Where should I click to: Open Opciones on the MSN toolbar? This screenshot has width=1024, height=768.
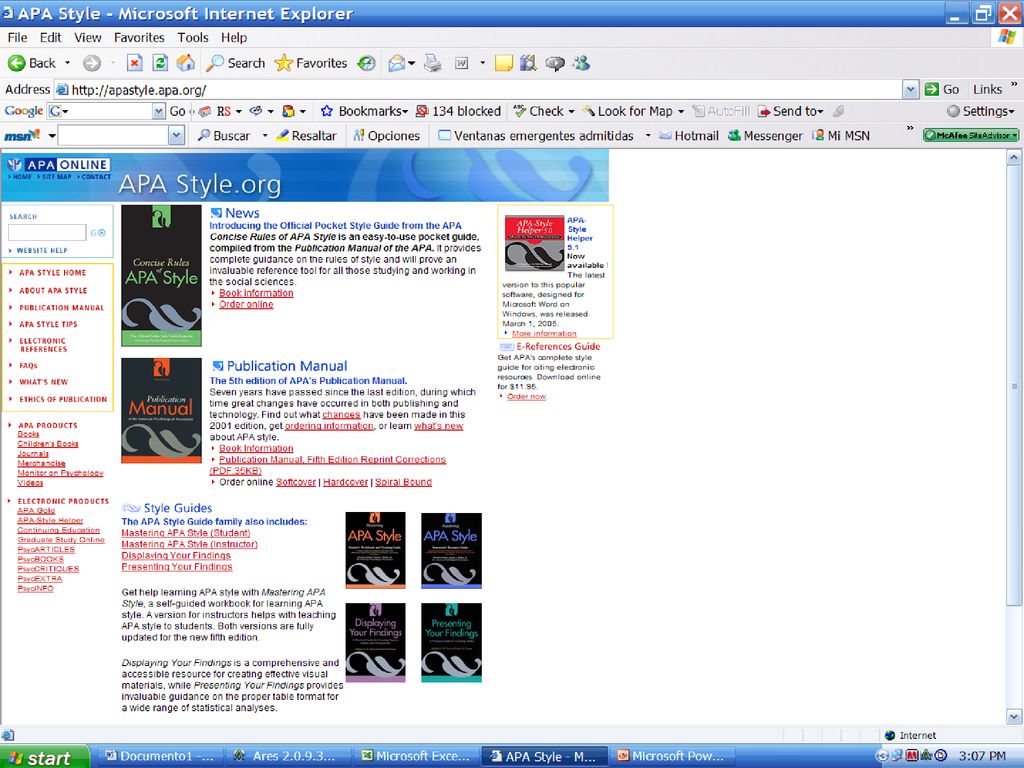coord(386,135)
